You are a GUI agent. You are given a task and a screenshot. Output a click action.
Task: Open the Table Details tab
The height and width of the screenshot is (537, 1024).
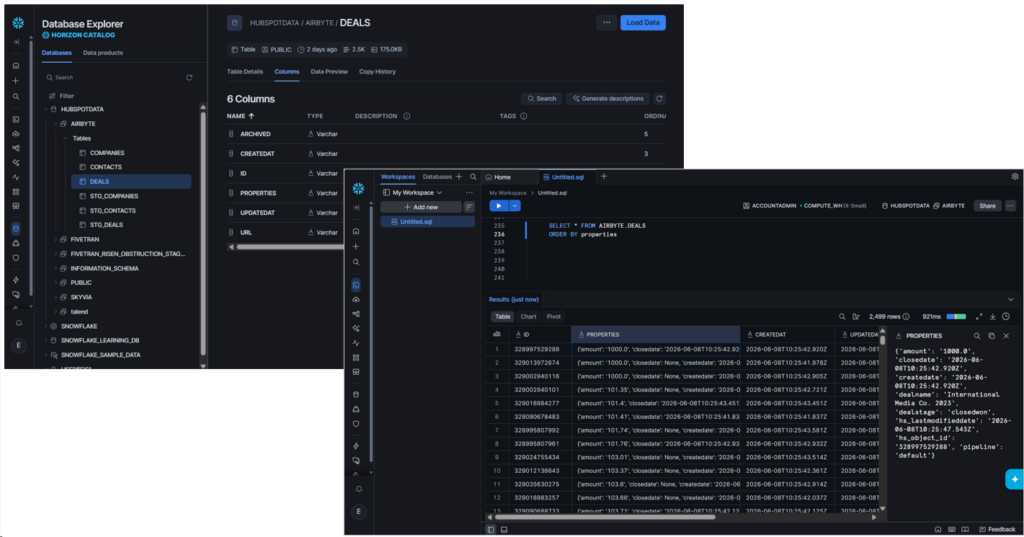click(x=245, y=72)
